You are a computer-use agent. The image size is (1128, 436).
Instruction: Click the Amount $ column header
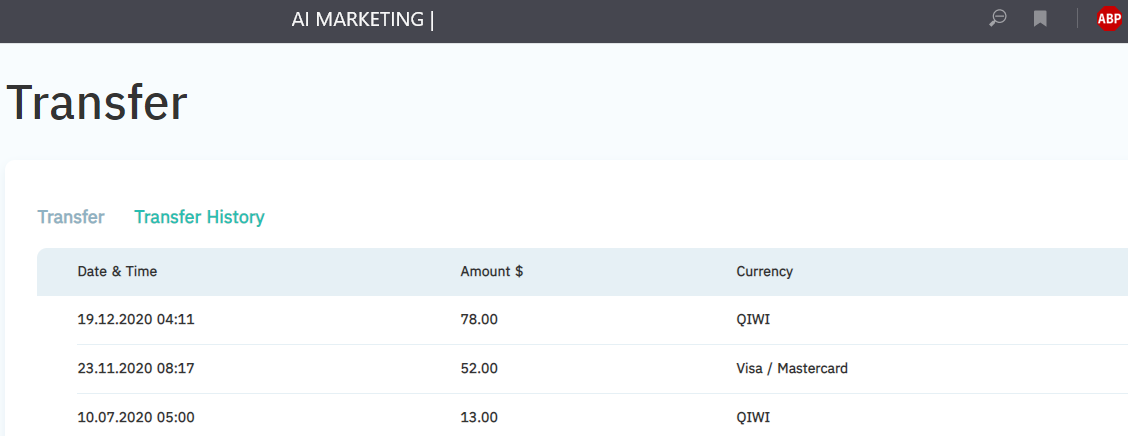[x=491, y=271]
